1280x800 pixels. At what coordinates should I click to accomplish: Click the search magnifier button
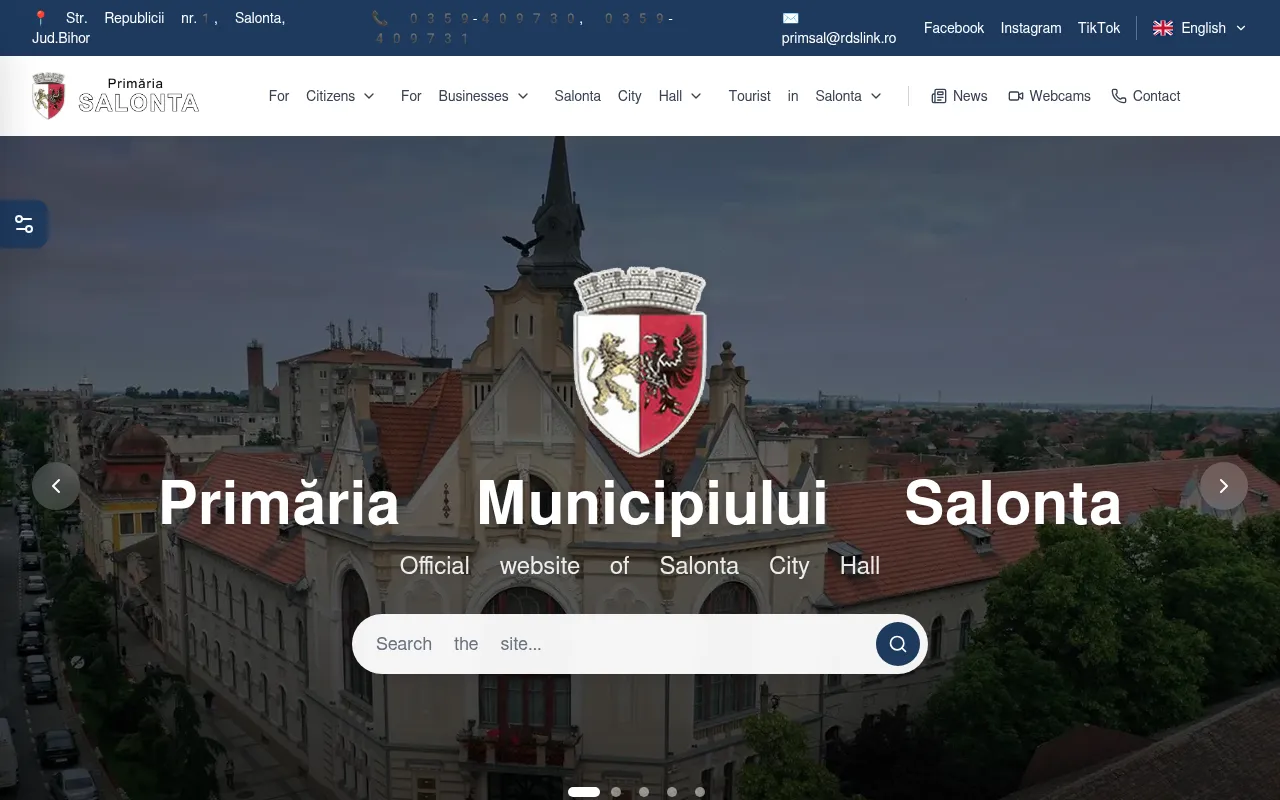click(898, 644)
